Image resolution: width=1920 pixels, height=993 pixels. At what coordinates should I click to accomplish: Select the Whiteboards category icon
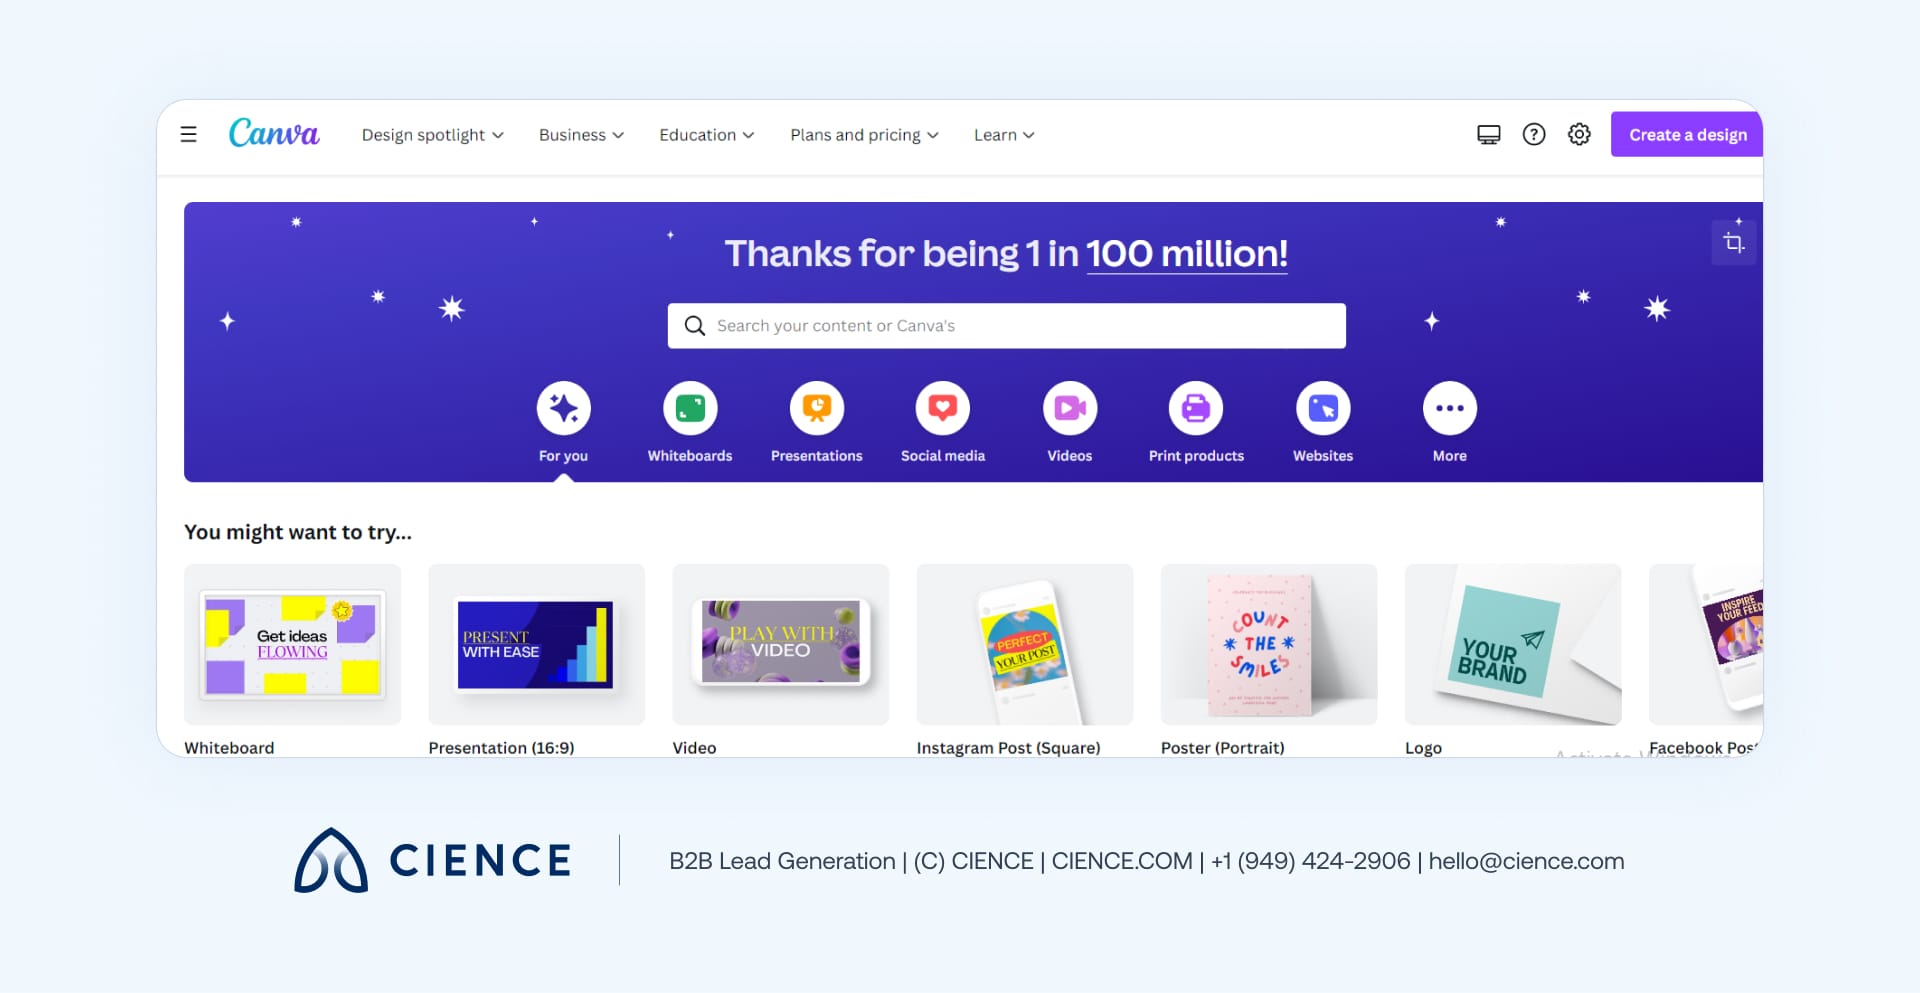coord(690,408)
